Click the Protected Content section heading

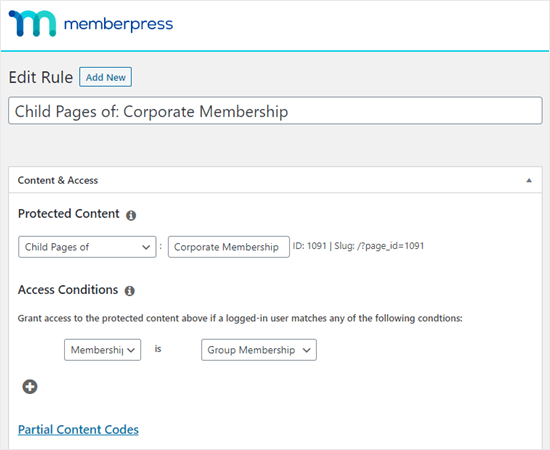click(x=69, y=214)
